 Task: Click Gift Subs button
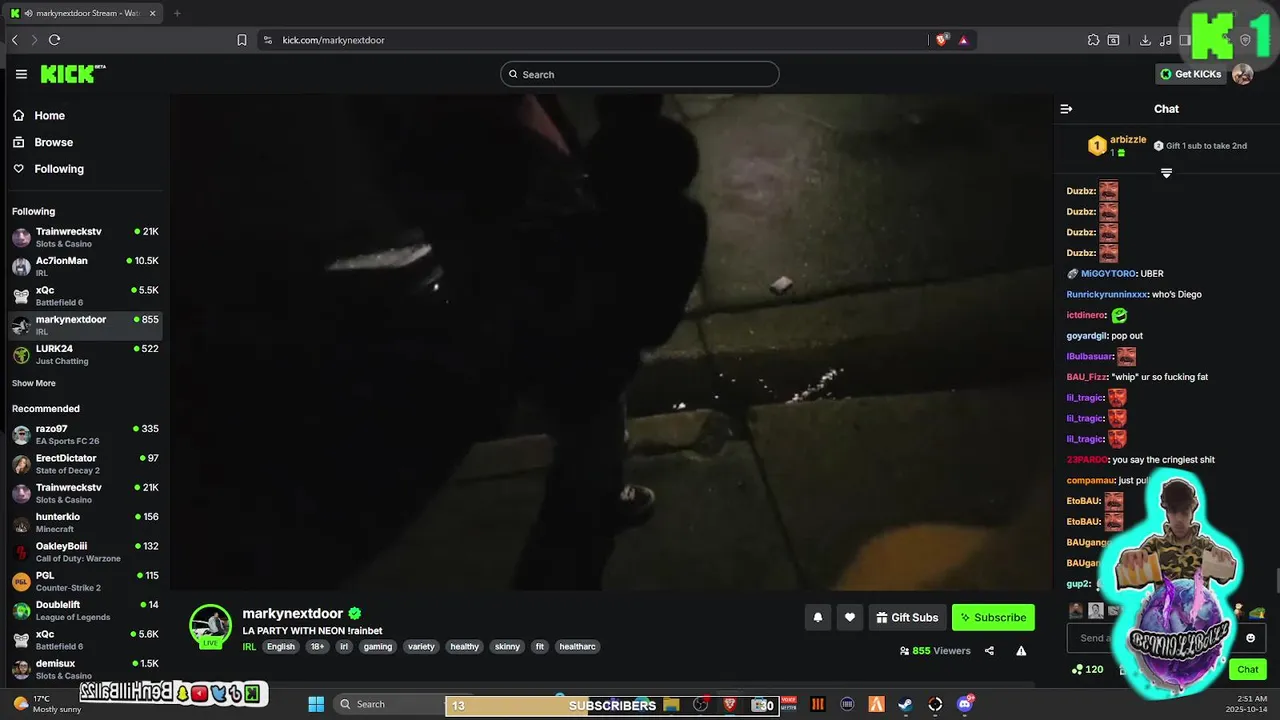tap(907, 617)
